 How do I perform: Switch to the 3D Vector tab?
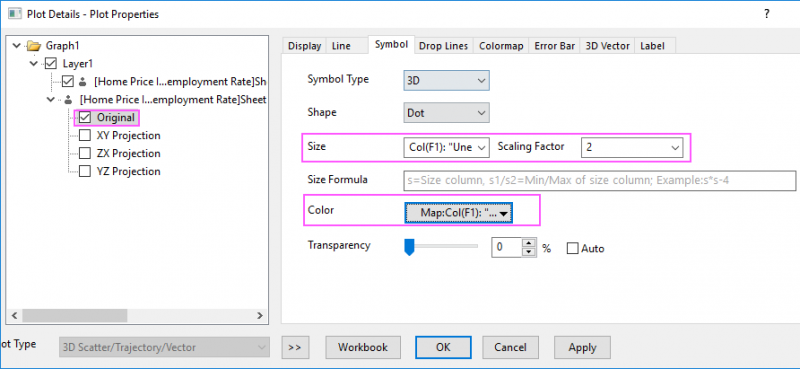(608, 46)
